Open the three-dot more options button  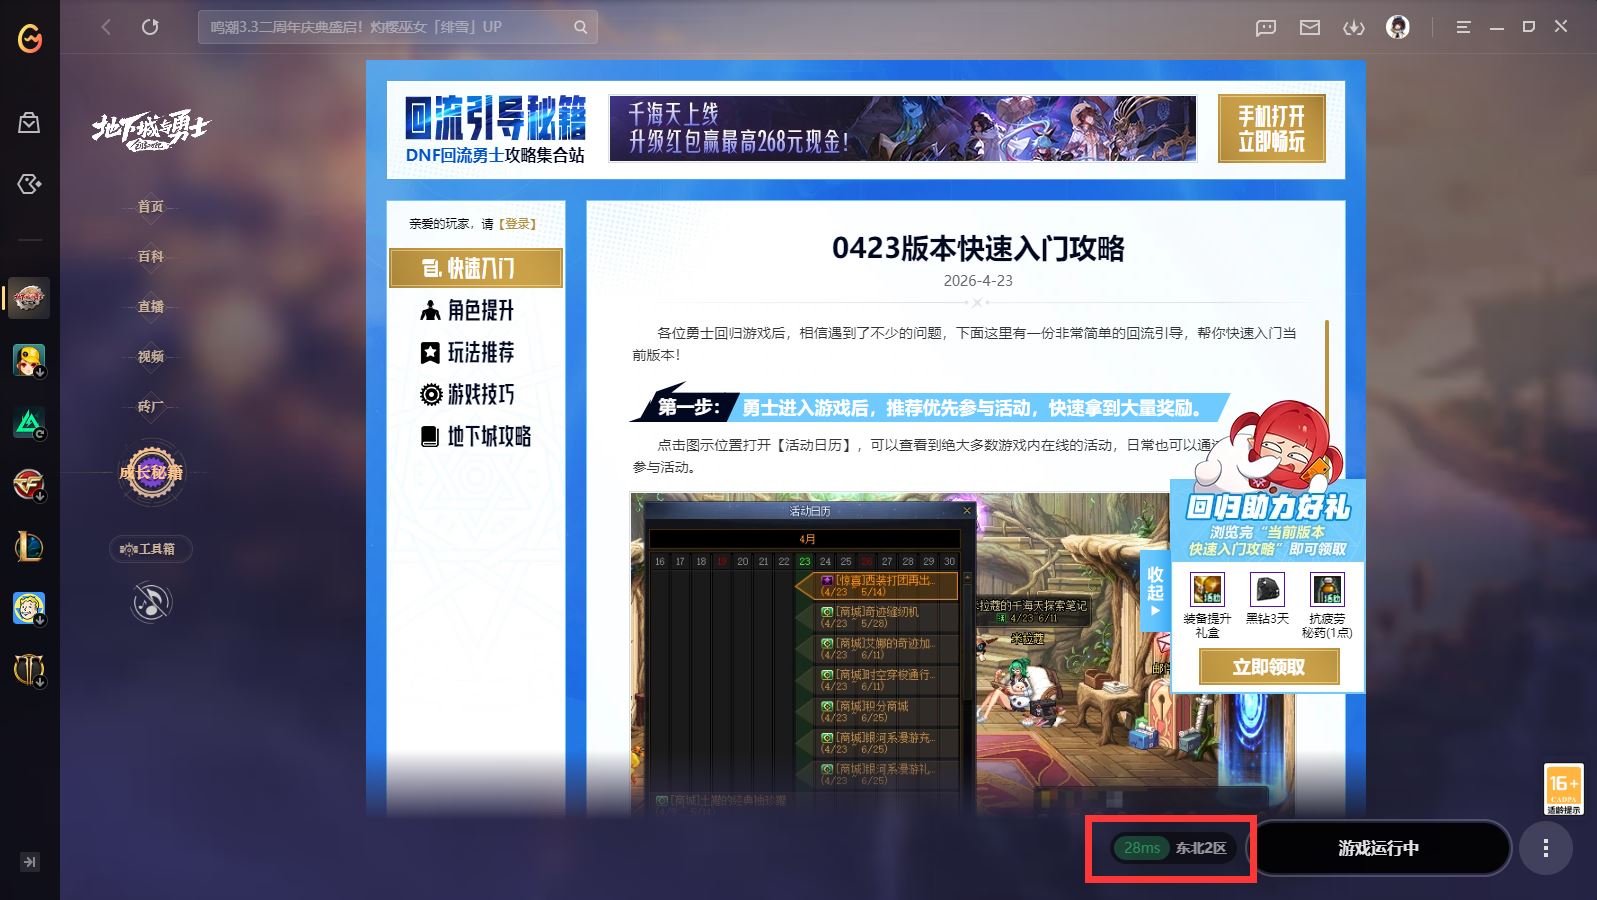(x=1546, y=848)
